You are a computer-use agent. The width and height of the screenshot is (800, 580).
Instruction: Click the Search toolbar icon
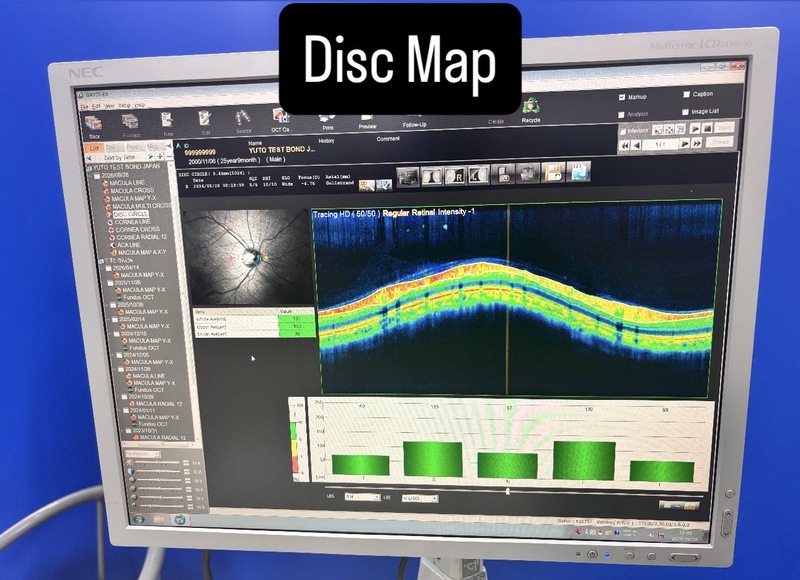(243, 118)
